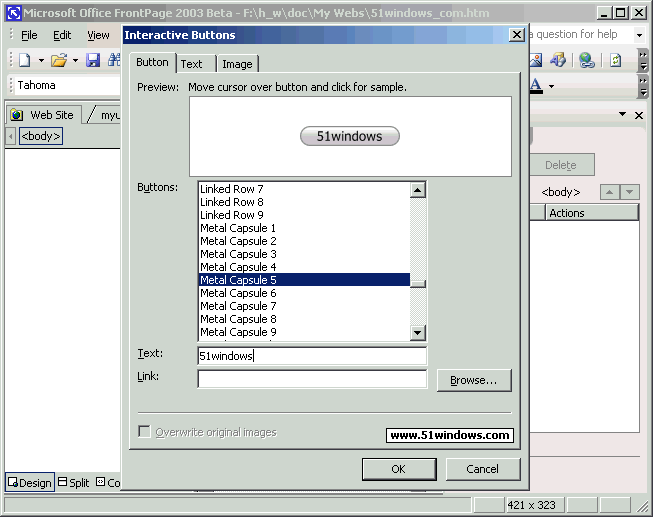The image size is (653, 517).
Task: Click into the Link input field
Action: point(311,379)
